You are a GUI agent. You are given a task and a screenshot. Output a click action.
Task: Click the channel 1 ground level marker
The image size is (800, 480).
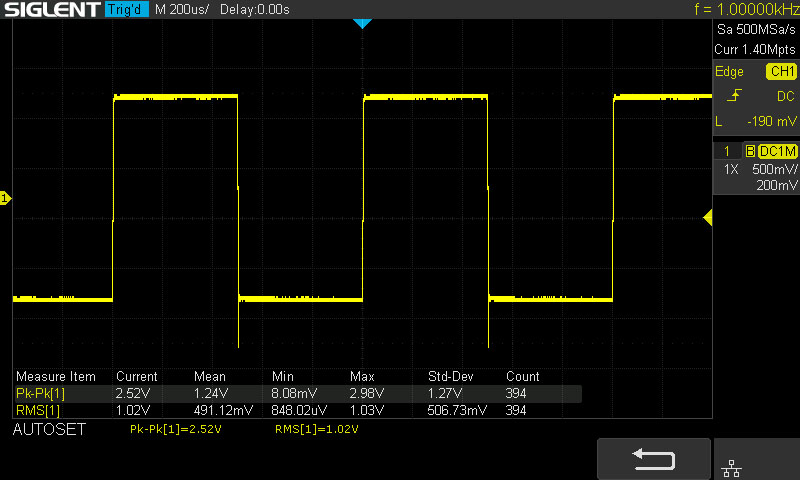pyautogui.click(x=5, y=198)
